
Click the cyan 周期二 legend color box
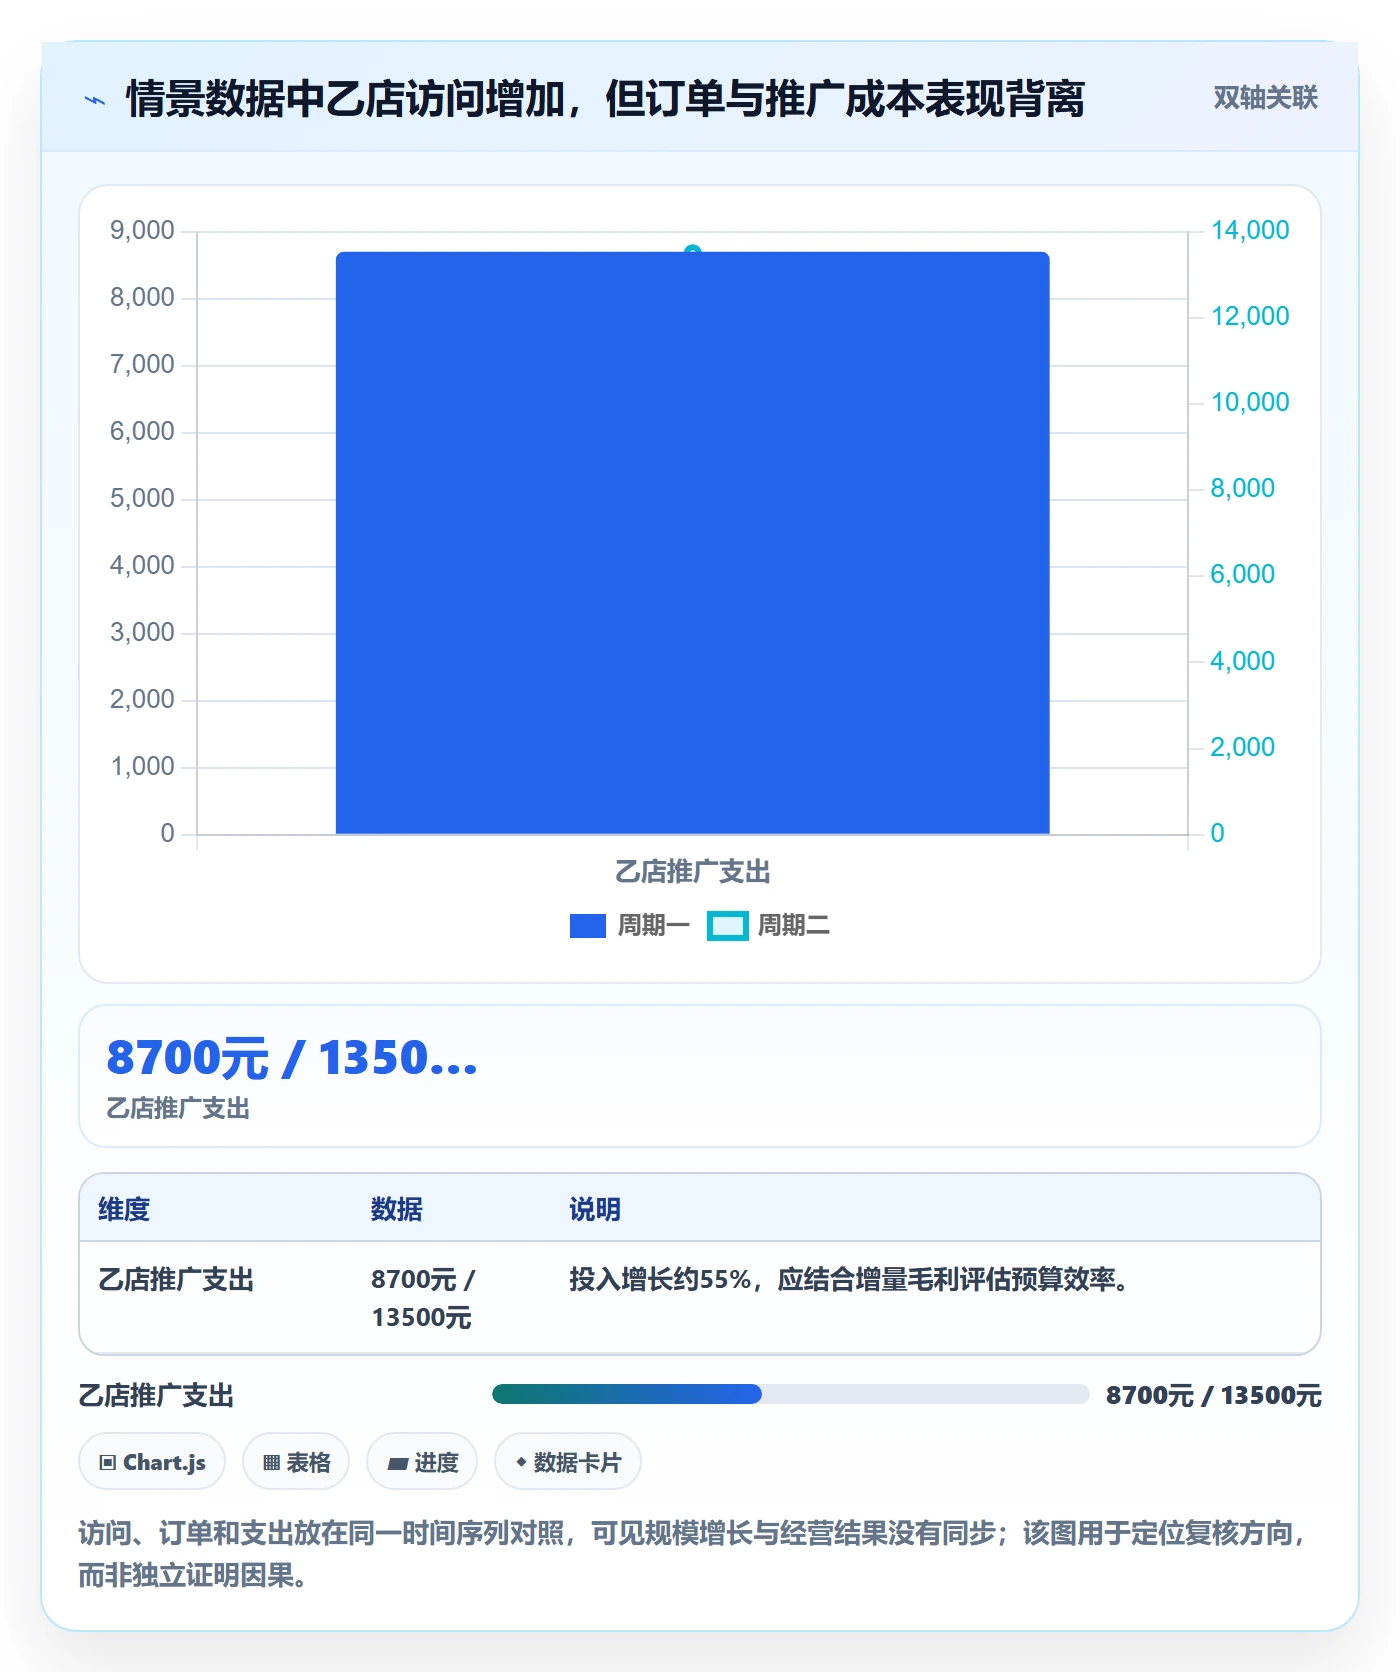(x=727, y=926)
